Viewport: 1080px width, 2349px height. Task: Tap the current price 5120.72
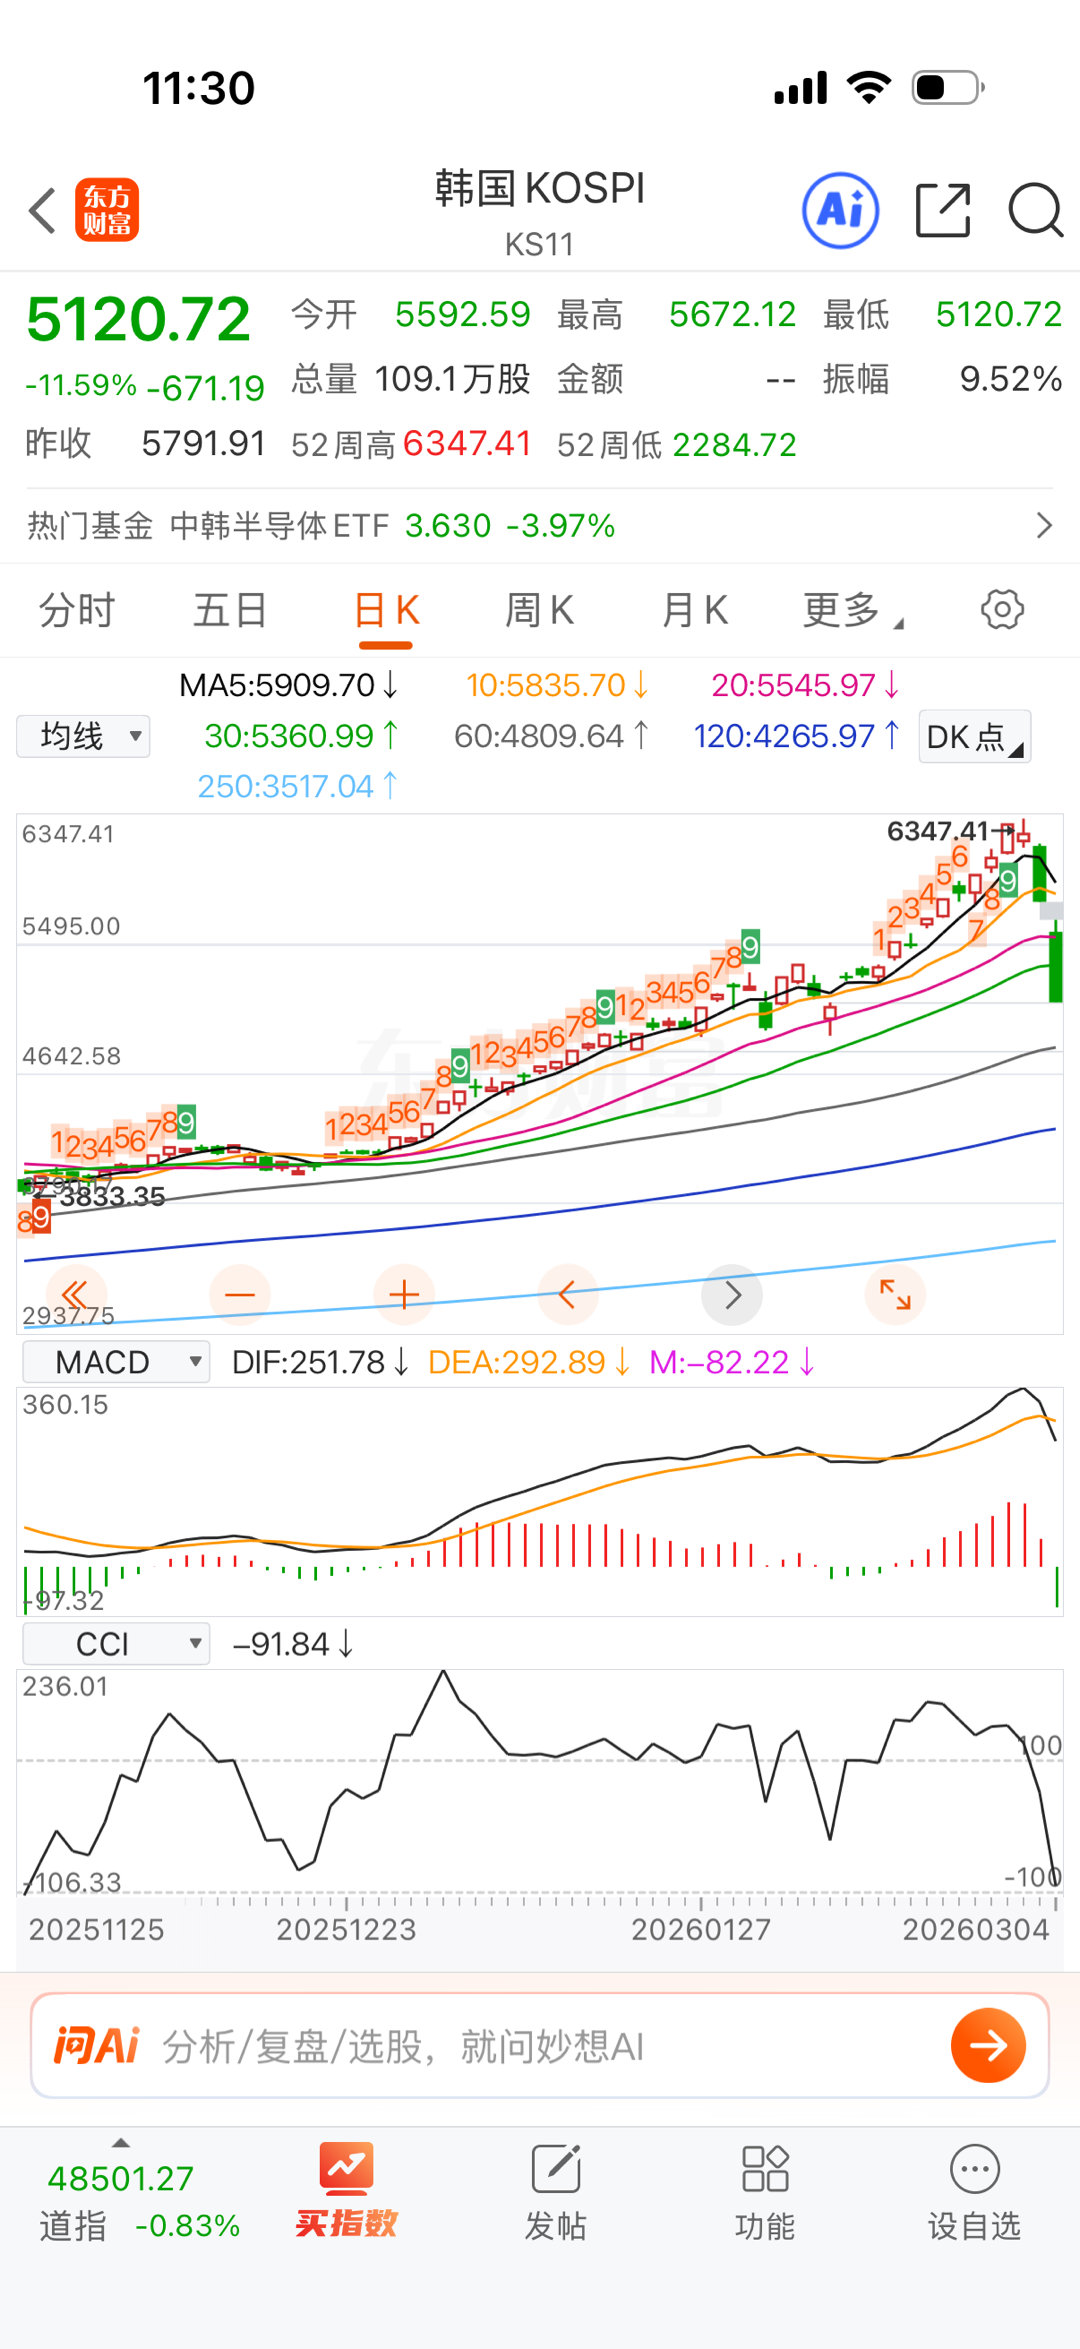pos(138,319)
